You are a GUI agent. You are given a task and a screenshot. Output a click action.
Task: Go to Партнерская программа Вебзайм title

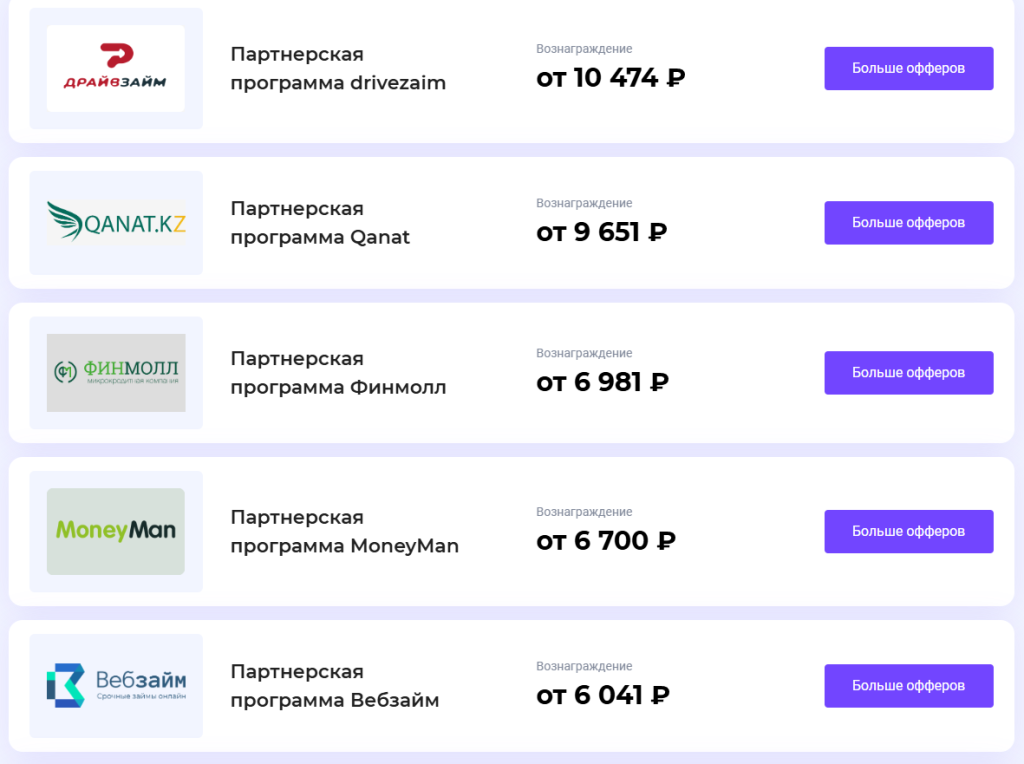[334, 686]
